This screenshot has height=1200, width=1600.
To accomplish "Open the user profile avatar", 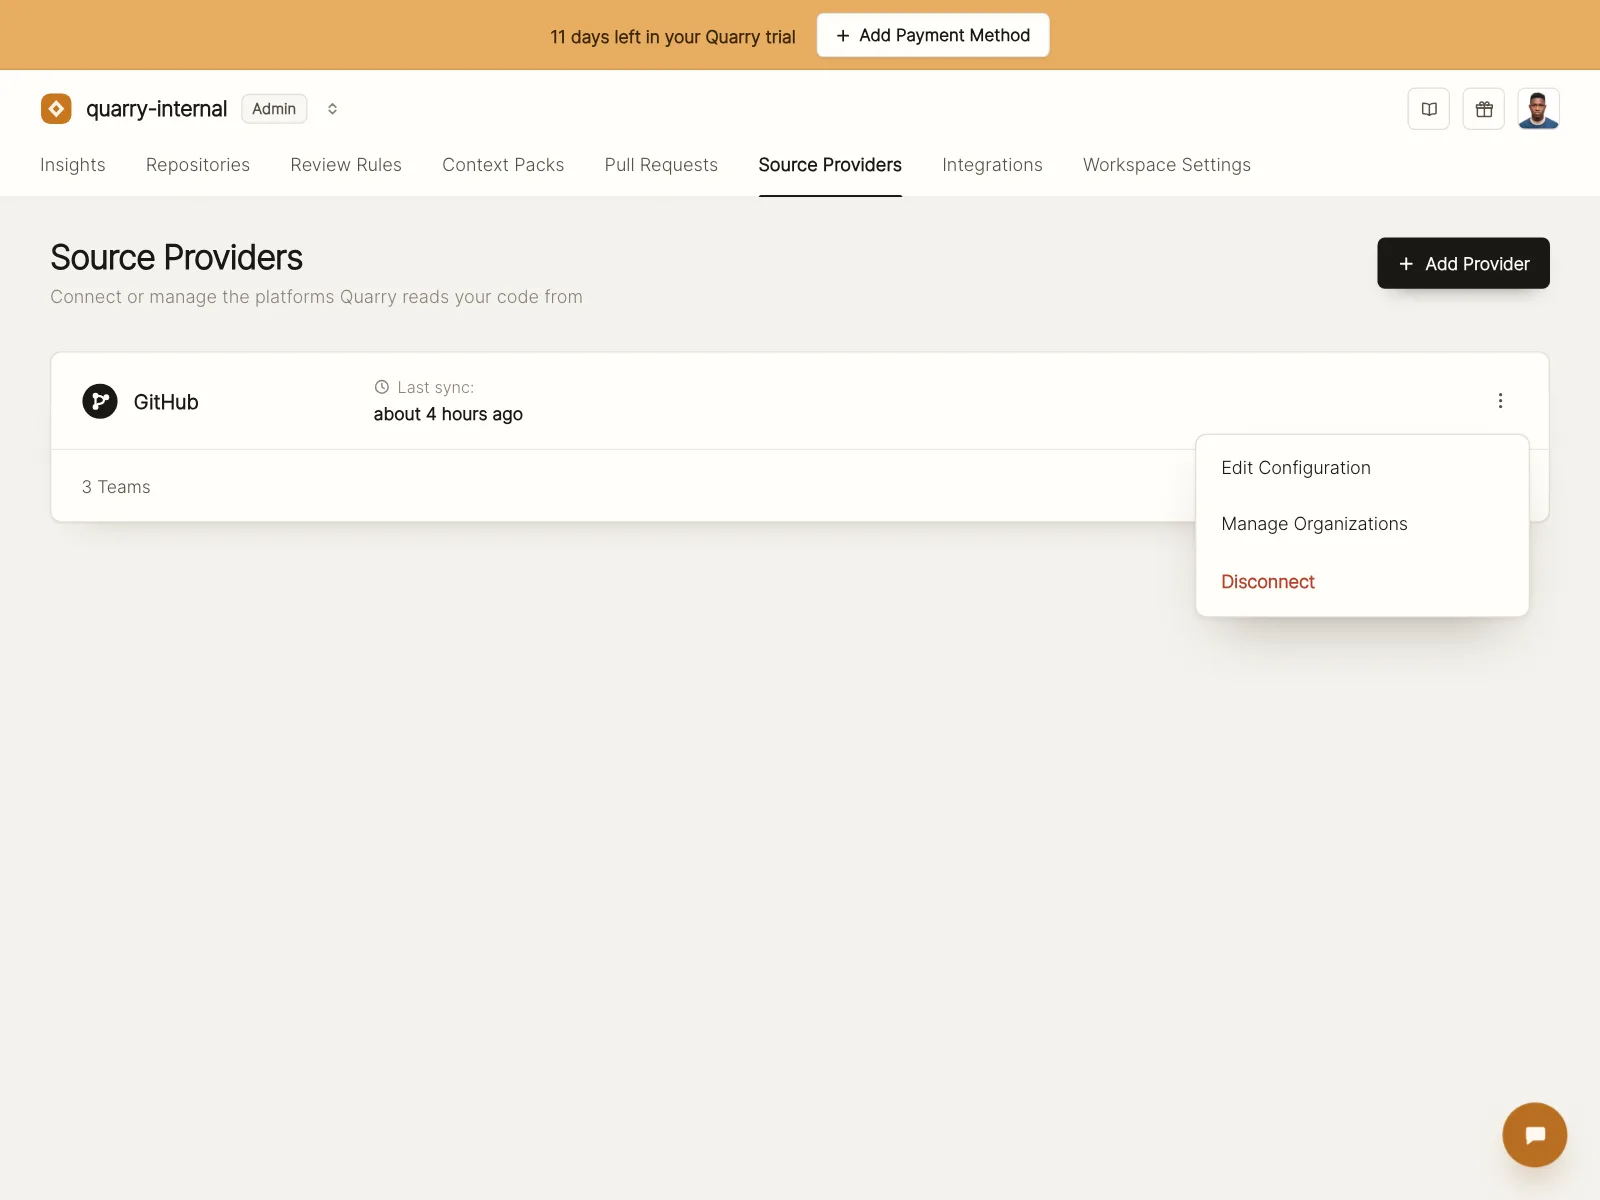I will (1538, 109).
